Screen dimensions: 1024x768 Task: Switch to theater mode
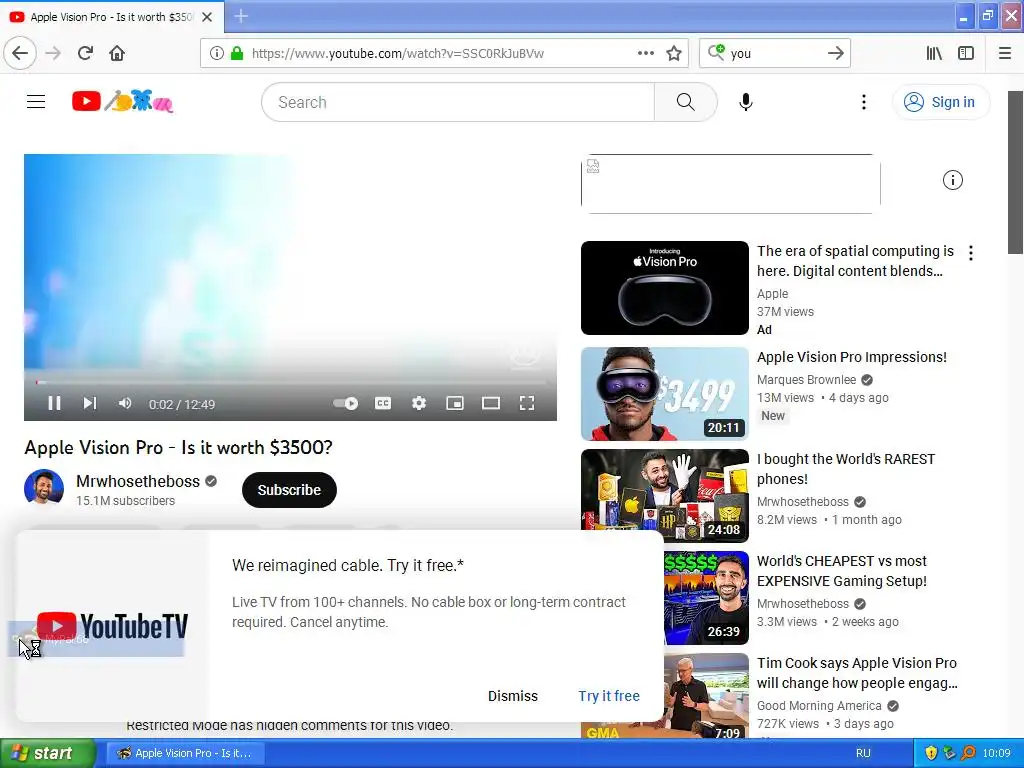[x=491, y=404]
